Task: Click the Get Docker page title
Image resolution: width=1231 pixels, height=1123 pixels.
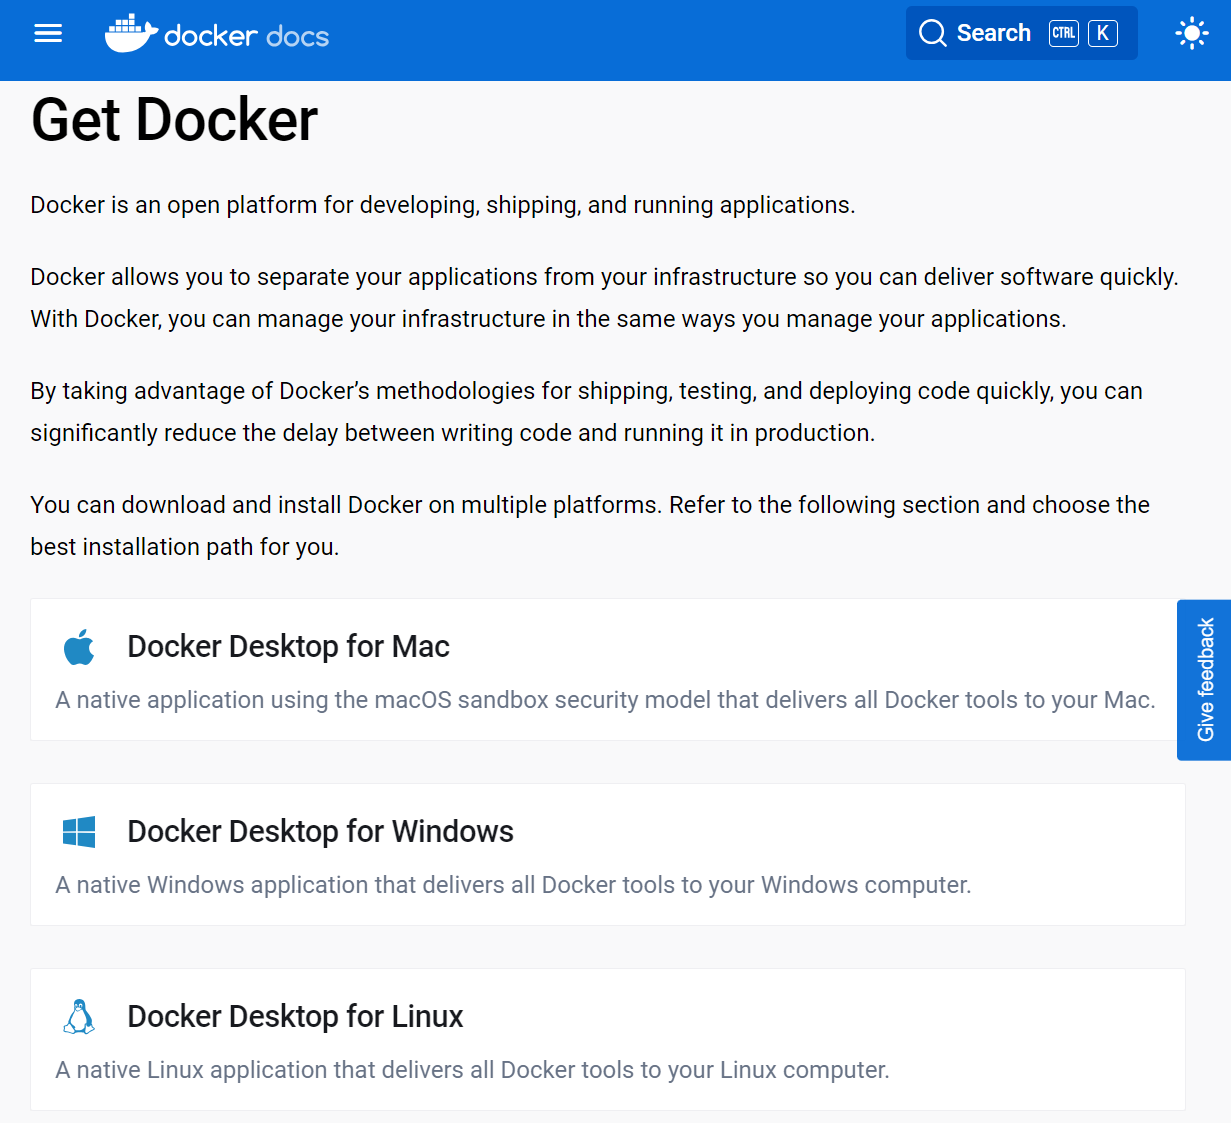Action: [x=174, y=120]
